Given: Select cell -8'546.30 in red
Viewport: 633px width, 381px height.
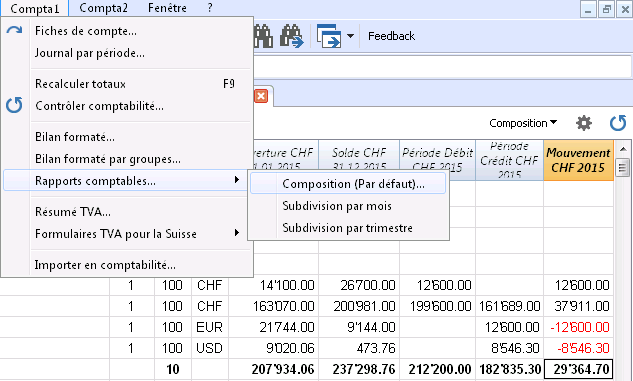Looking at the screenshot, I should click(x=579, y=348).
